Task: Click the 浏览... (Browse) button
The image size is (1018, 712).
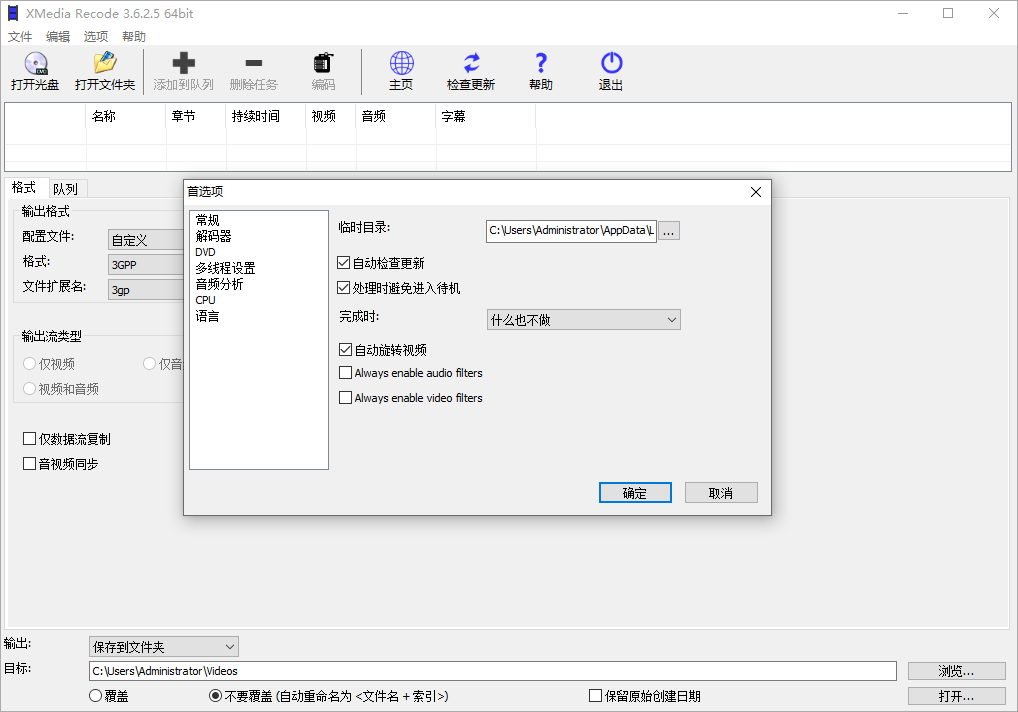Action: point(955,670)
